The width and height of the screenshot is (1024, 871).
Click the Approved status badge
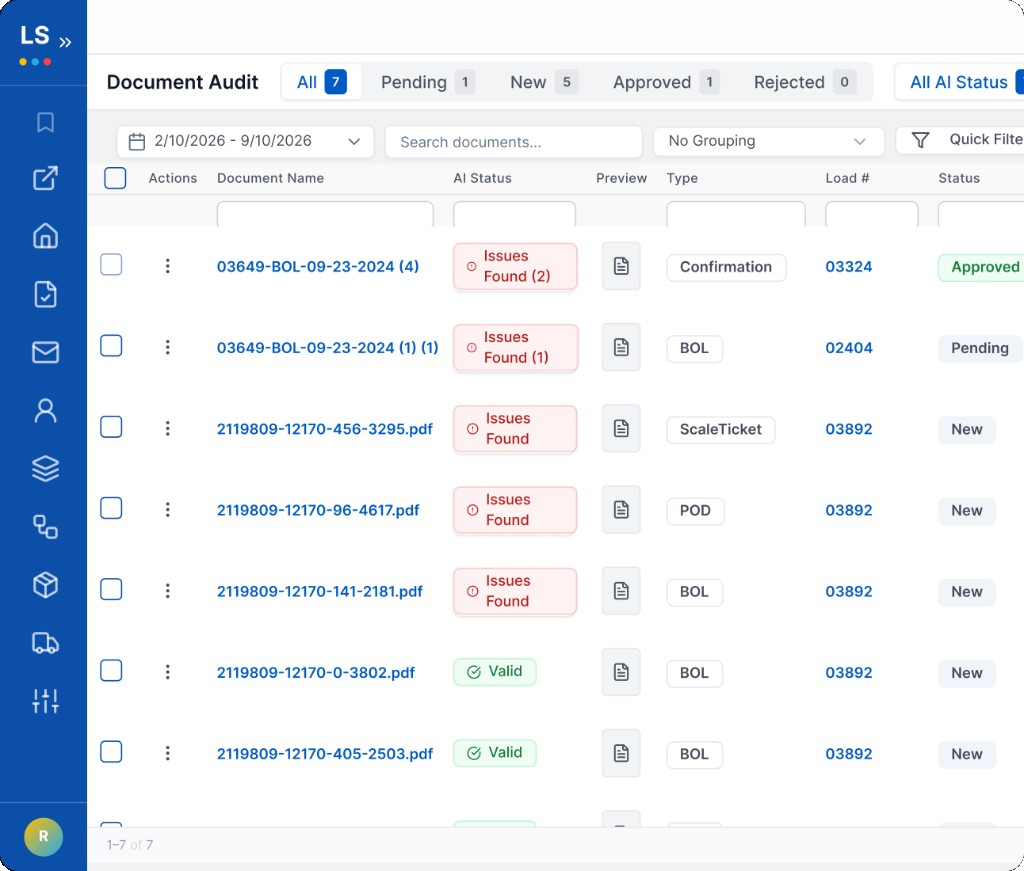click(981, 267)
